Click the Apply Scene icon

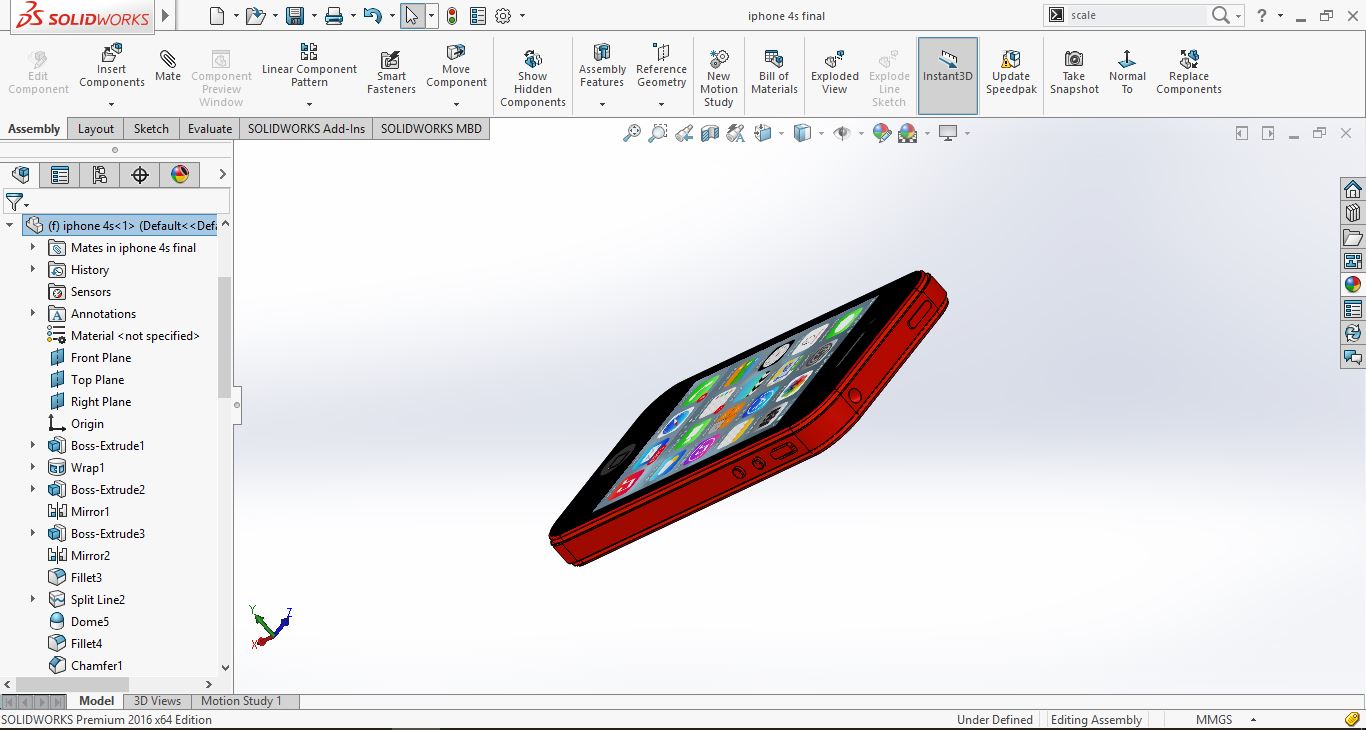(908, 133)
